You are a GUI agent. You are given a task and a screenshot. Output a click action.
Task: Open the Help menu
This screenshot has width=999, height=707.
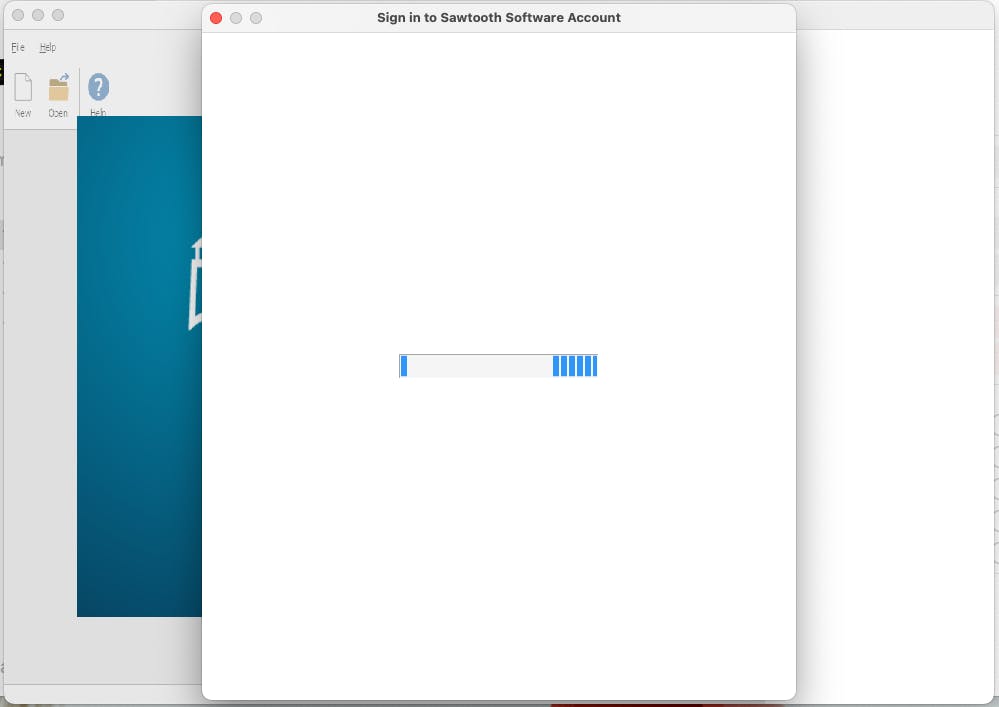coord(48,47)
